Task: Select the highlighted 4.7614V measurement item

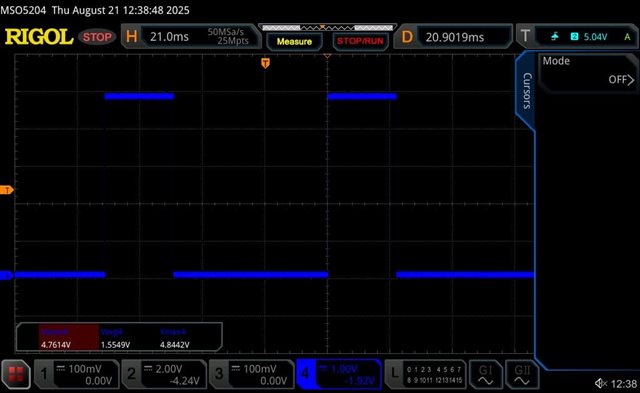Action: [x=69, y=337]
